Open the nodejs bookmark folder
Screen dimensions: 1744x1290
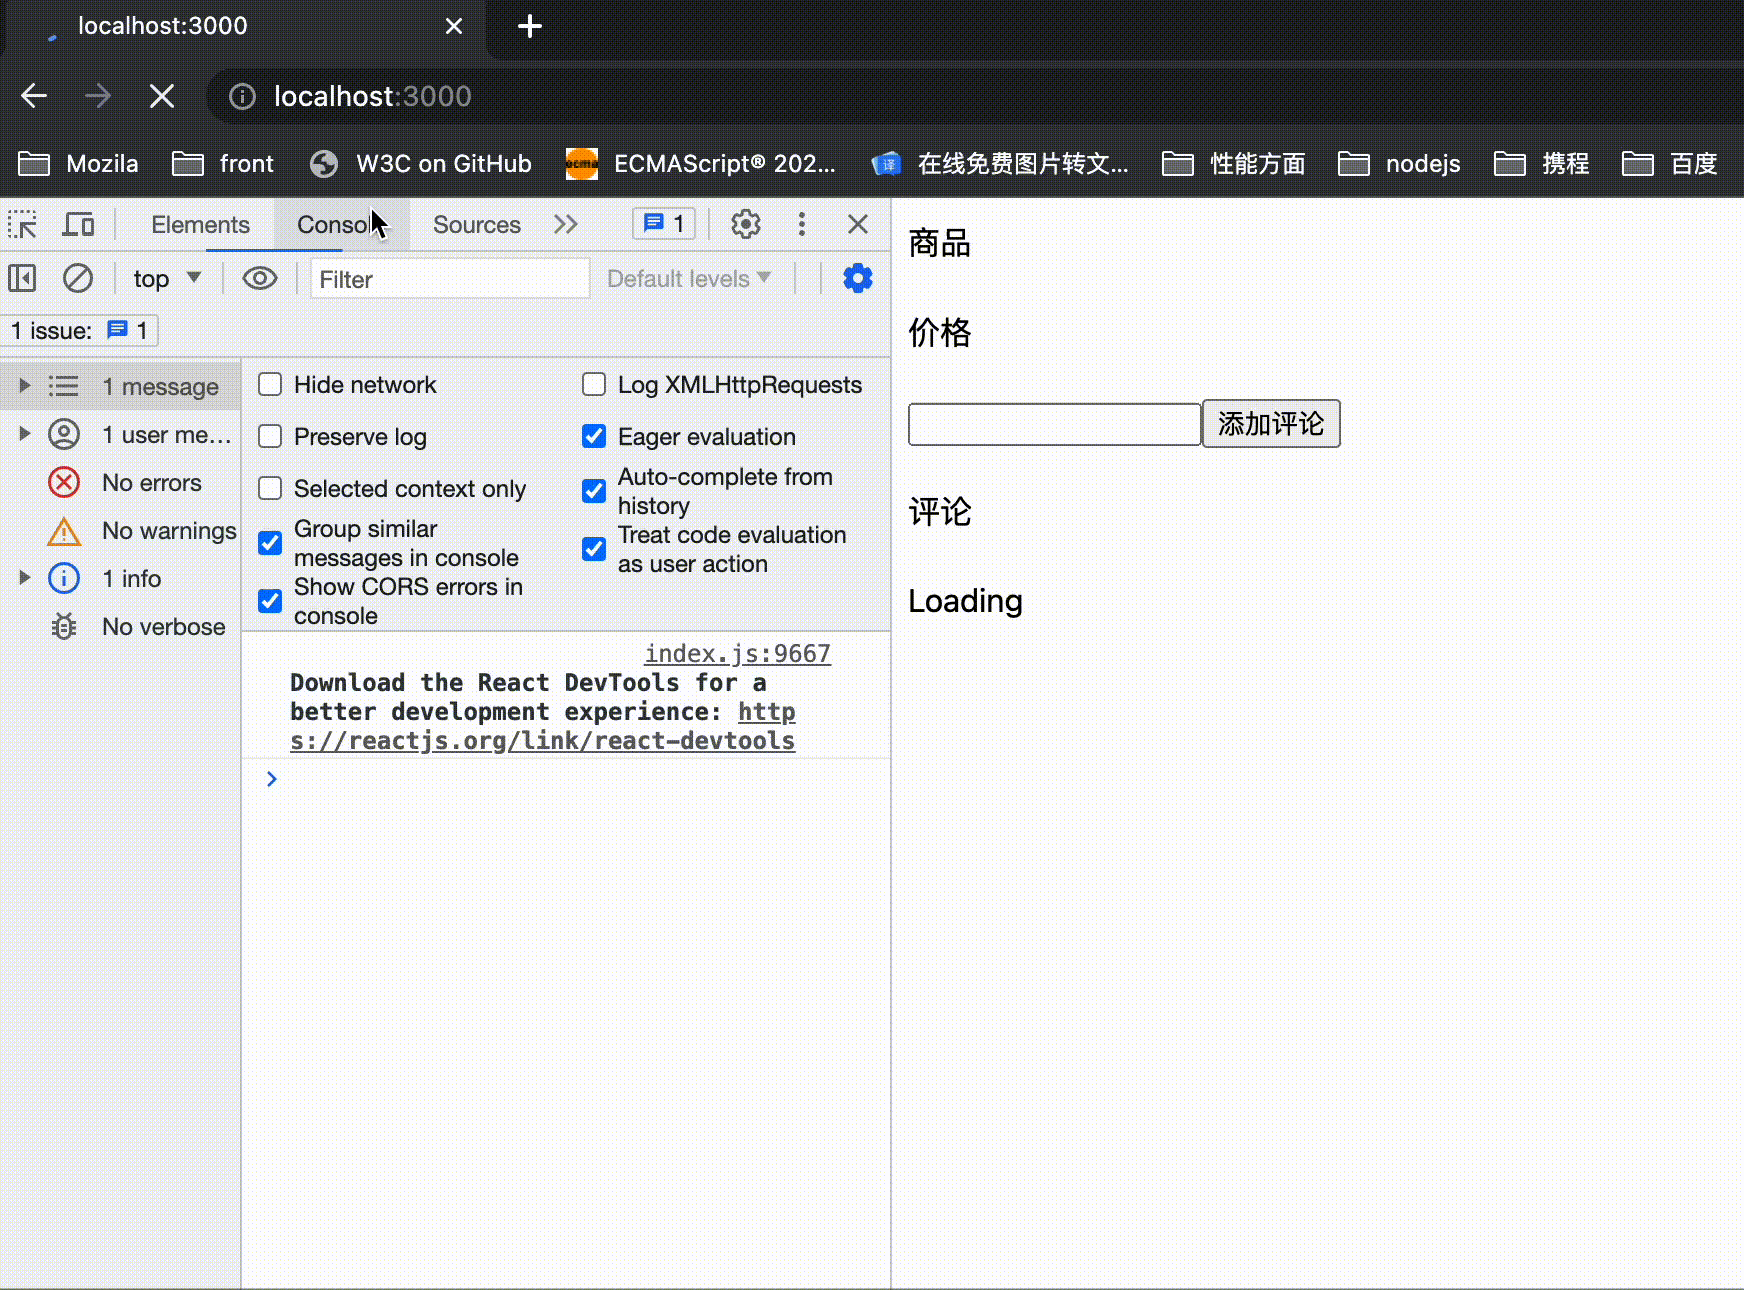tap(1399, 163)
